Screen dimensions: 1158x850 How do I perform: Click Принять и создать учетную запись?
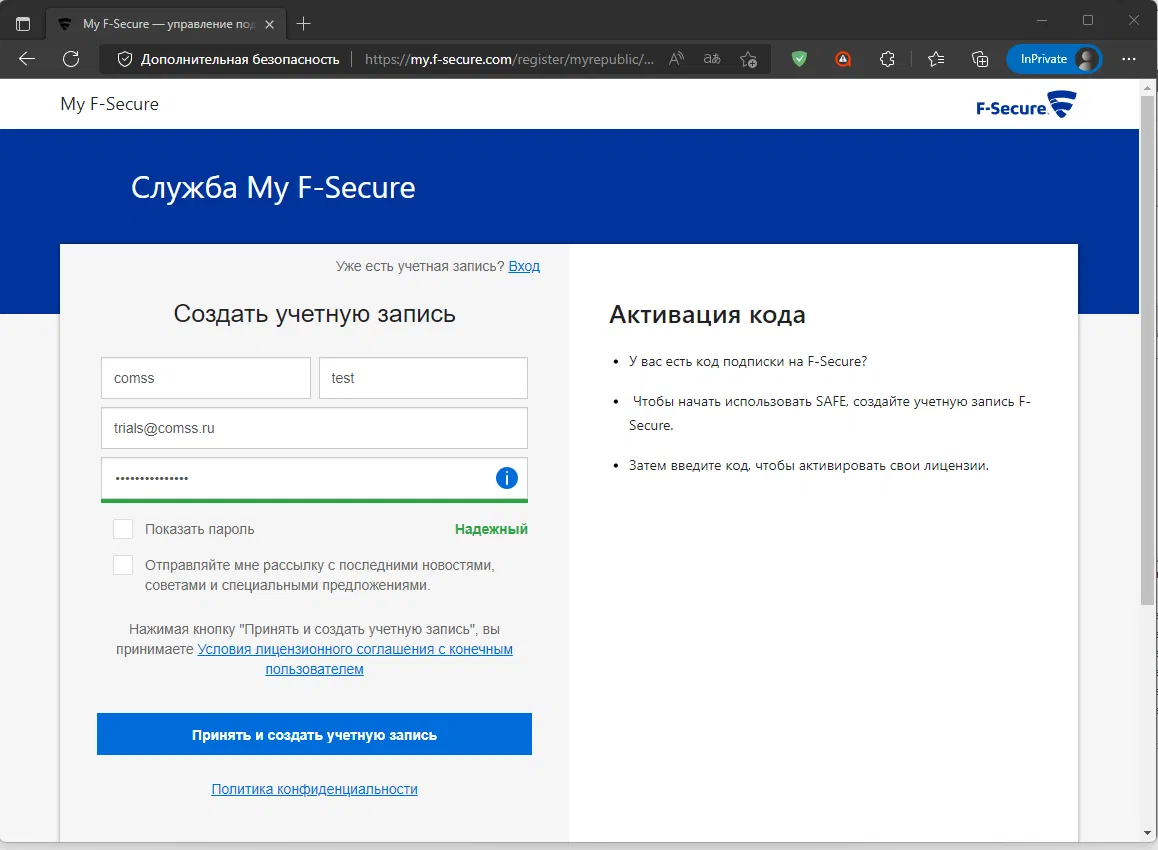click(314, 733)
